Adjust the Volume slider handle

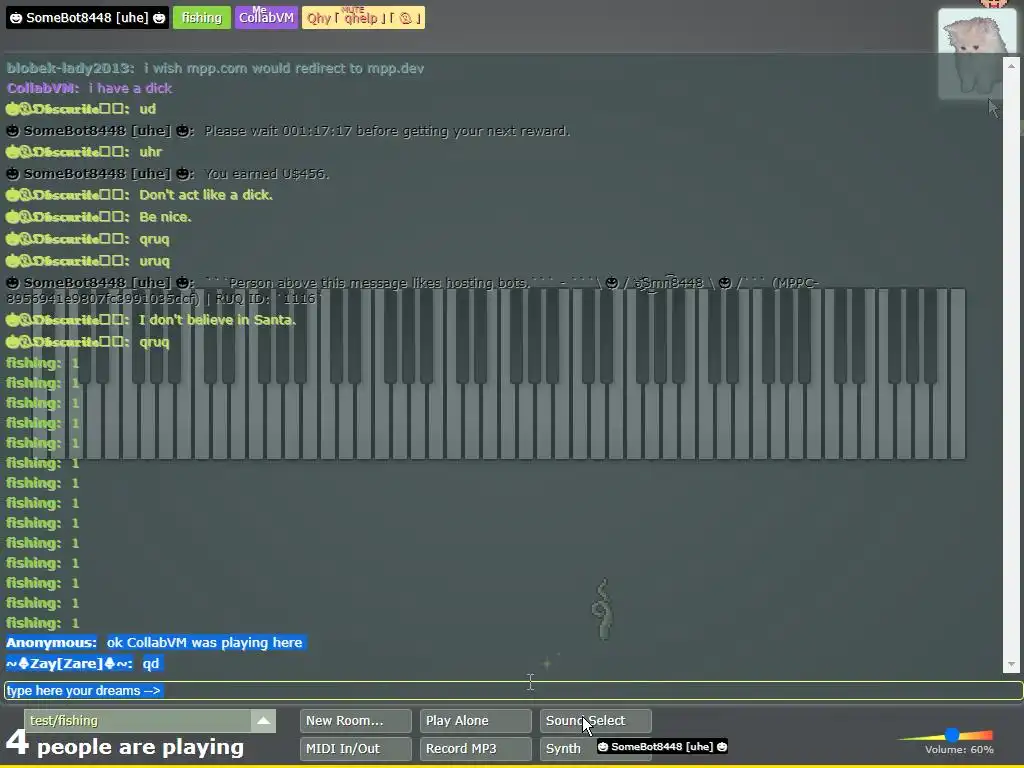click(x=952, y=735)
